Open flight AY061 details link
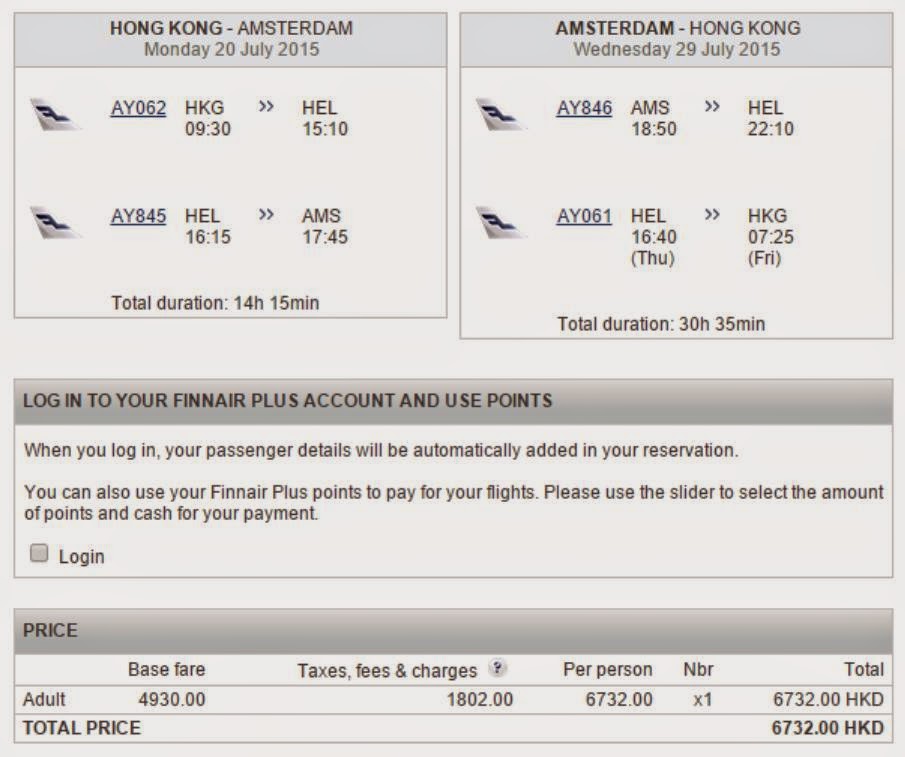 (x=584, y=216)
